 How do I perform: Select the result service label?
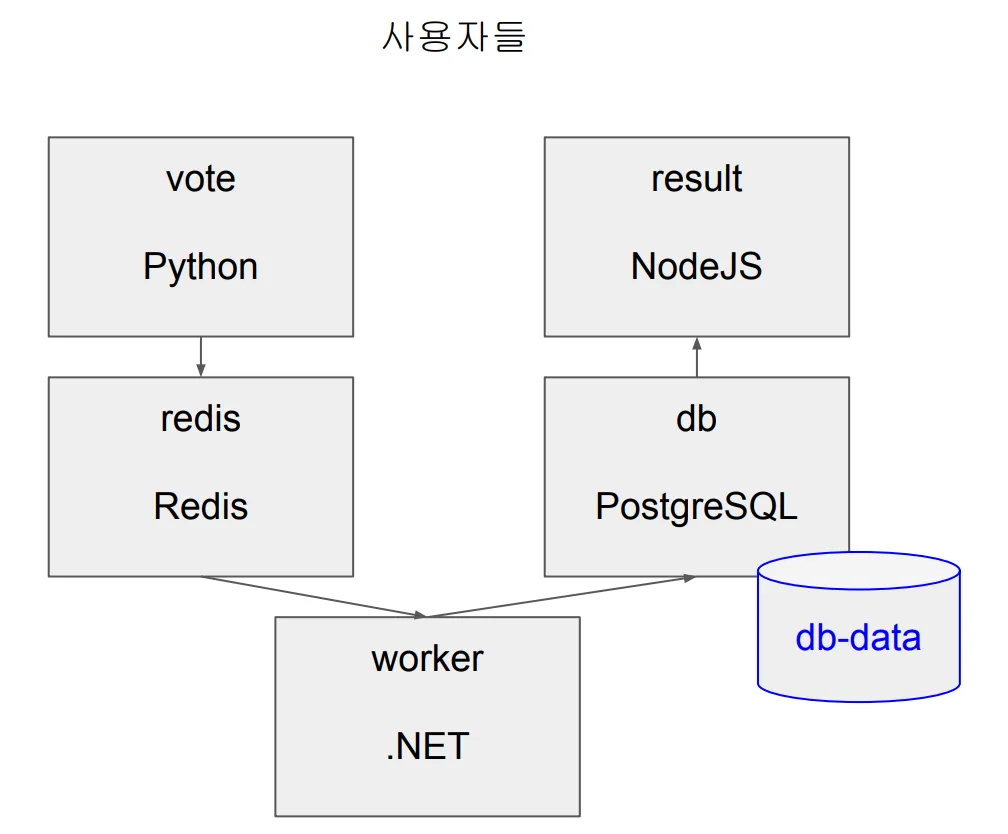(x=697, y=179)
